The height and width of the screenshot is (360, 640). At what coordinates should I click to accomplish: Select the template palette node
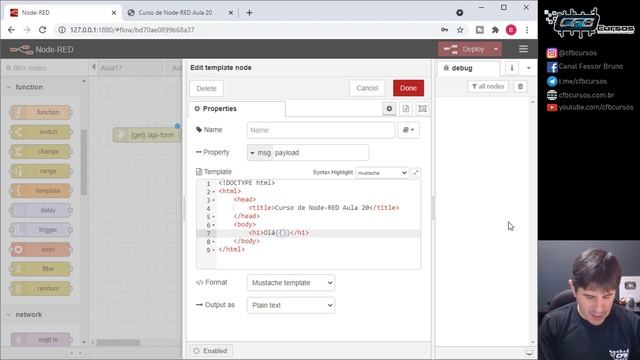tap(41, 191)
